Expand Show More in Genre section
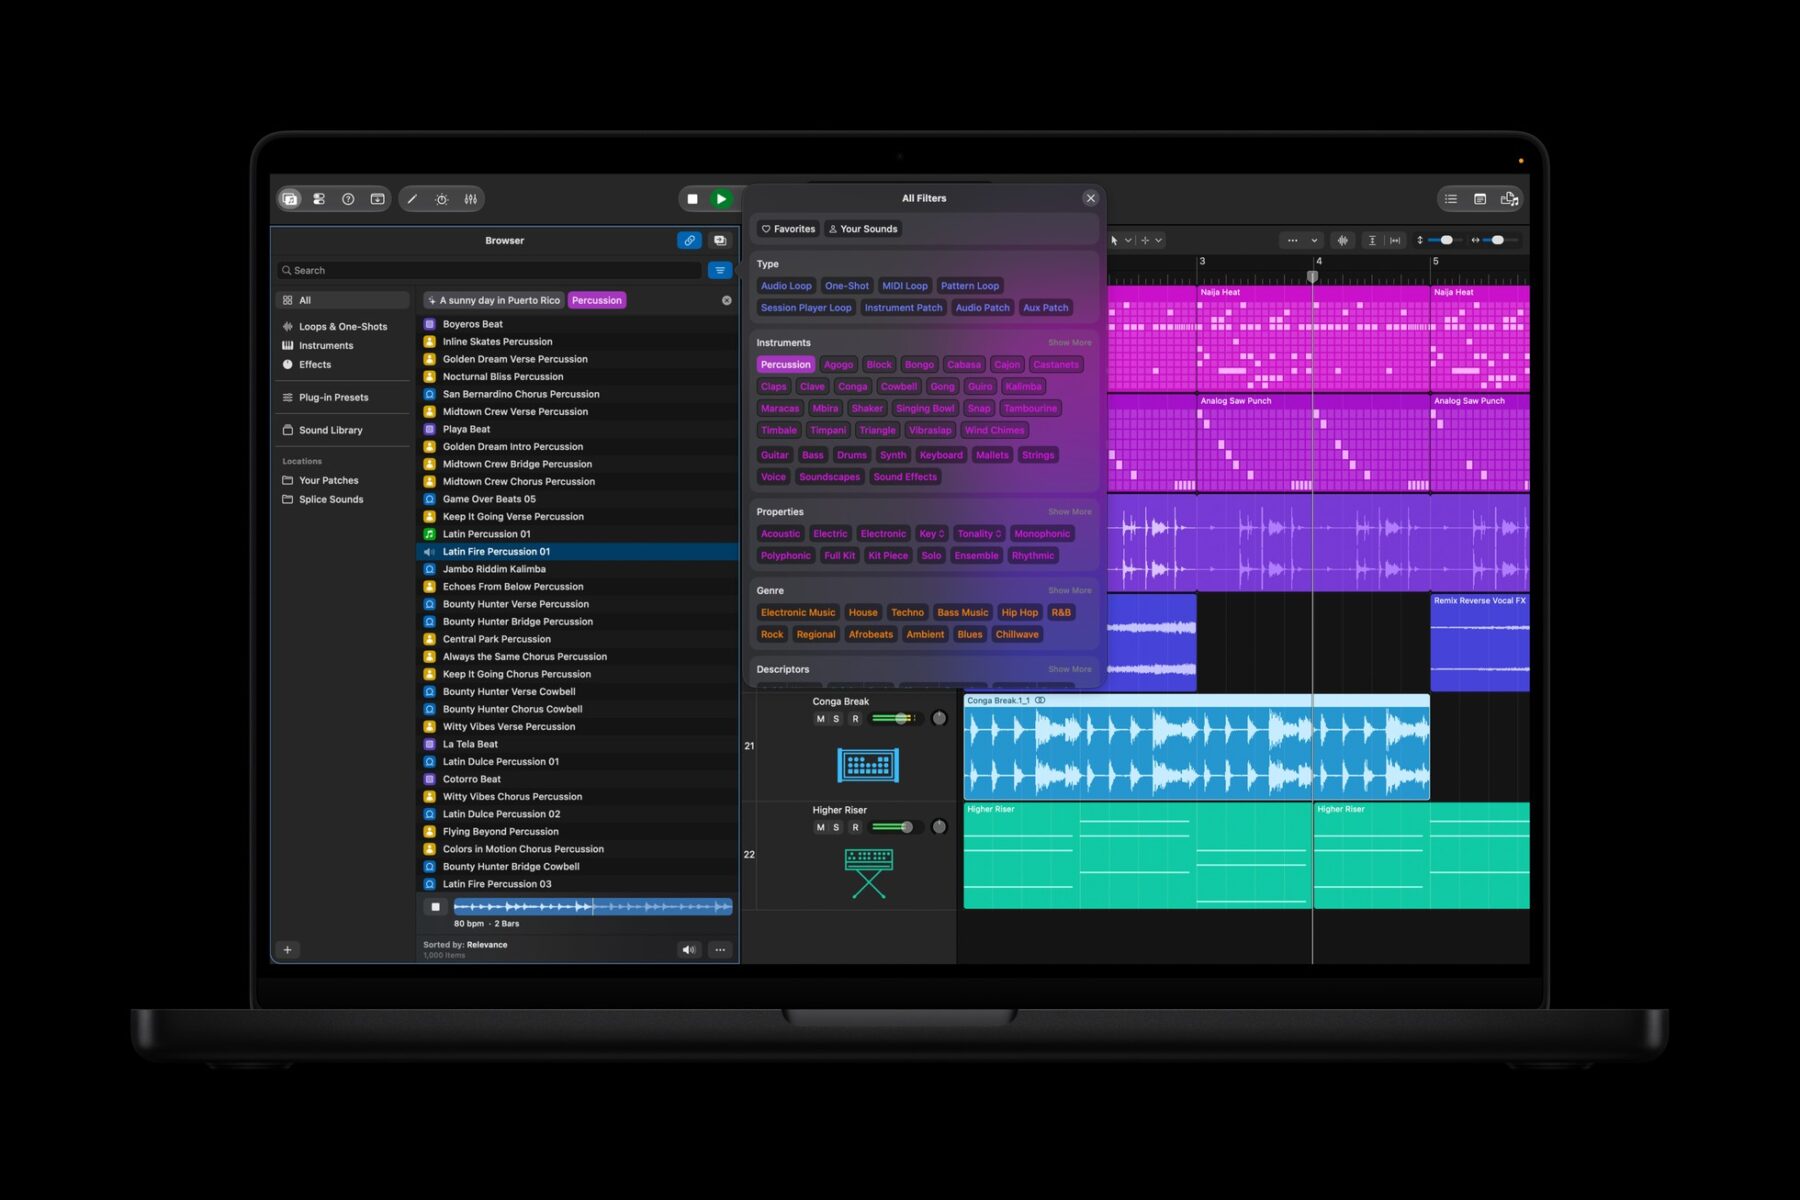Viewport: 1800px width, 1200px height. (1069, 591)
